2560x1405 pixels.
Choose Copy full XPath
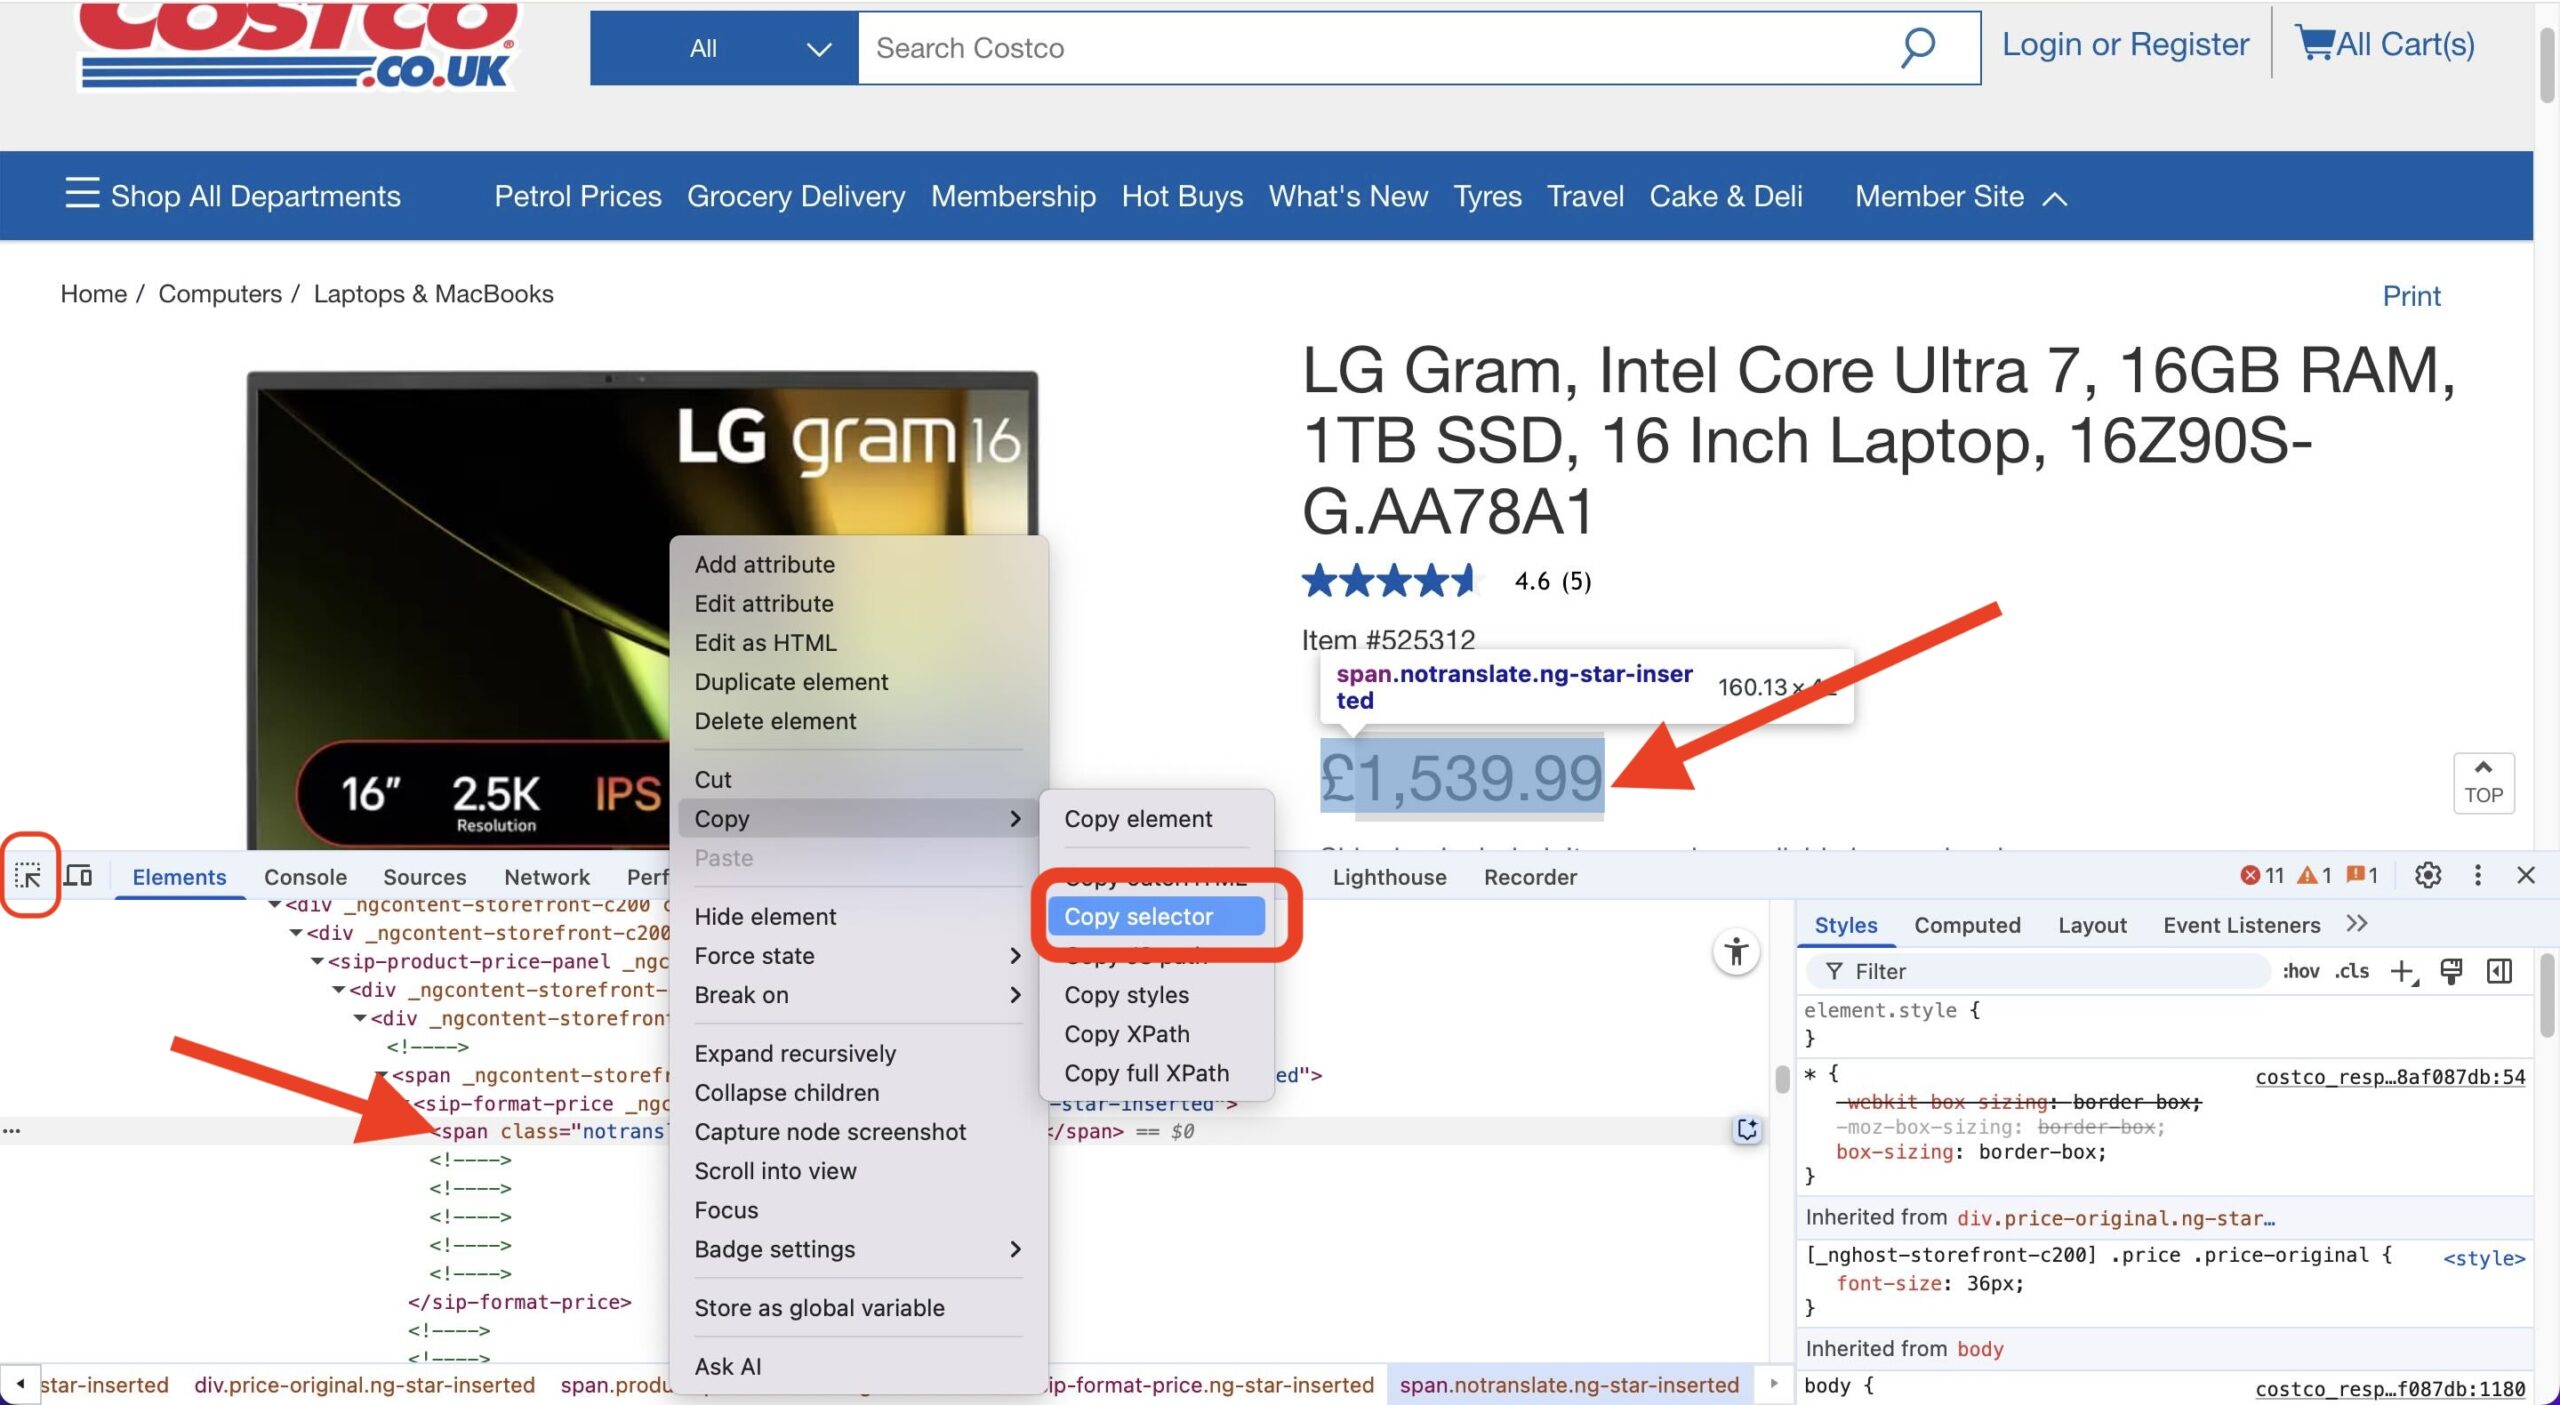click(x=1156, y=1073)
